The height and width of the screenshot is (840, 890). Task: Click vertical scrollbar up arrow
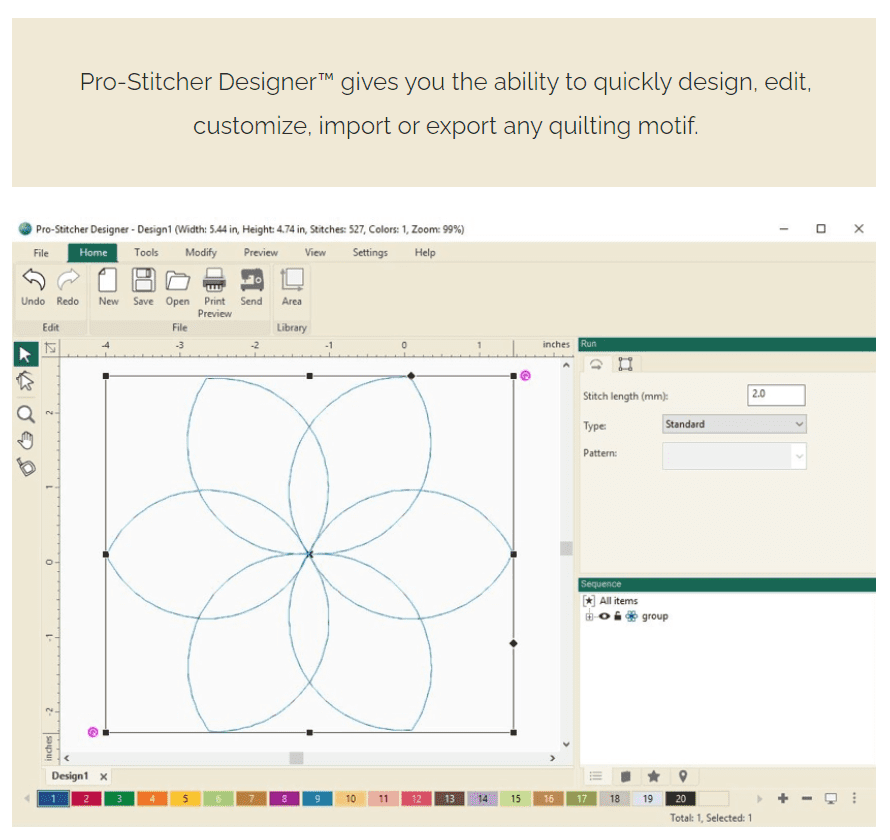pyautogui.click(x=566, y=366)
